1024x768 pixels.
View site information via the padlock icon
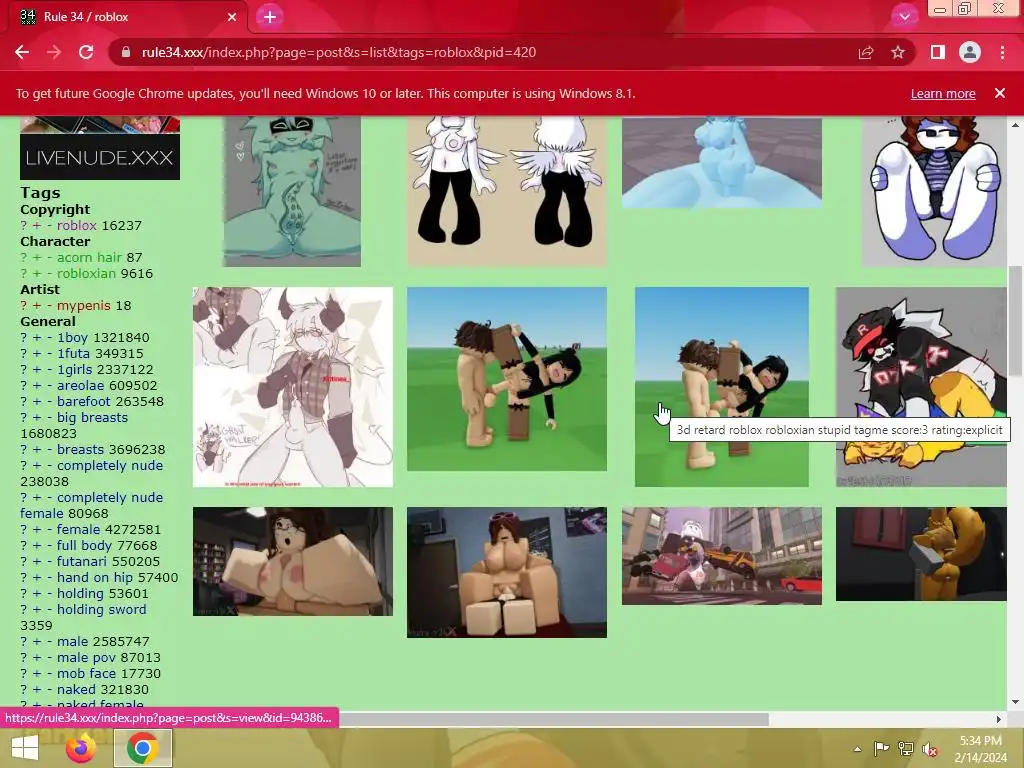pos(126,52)
